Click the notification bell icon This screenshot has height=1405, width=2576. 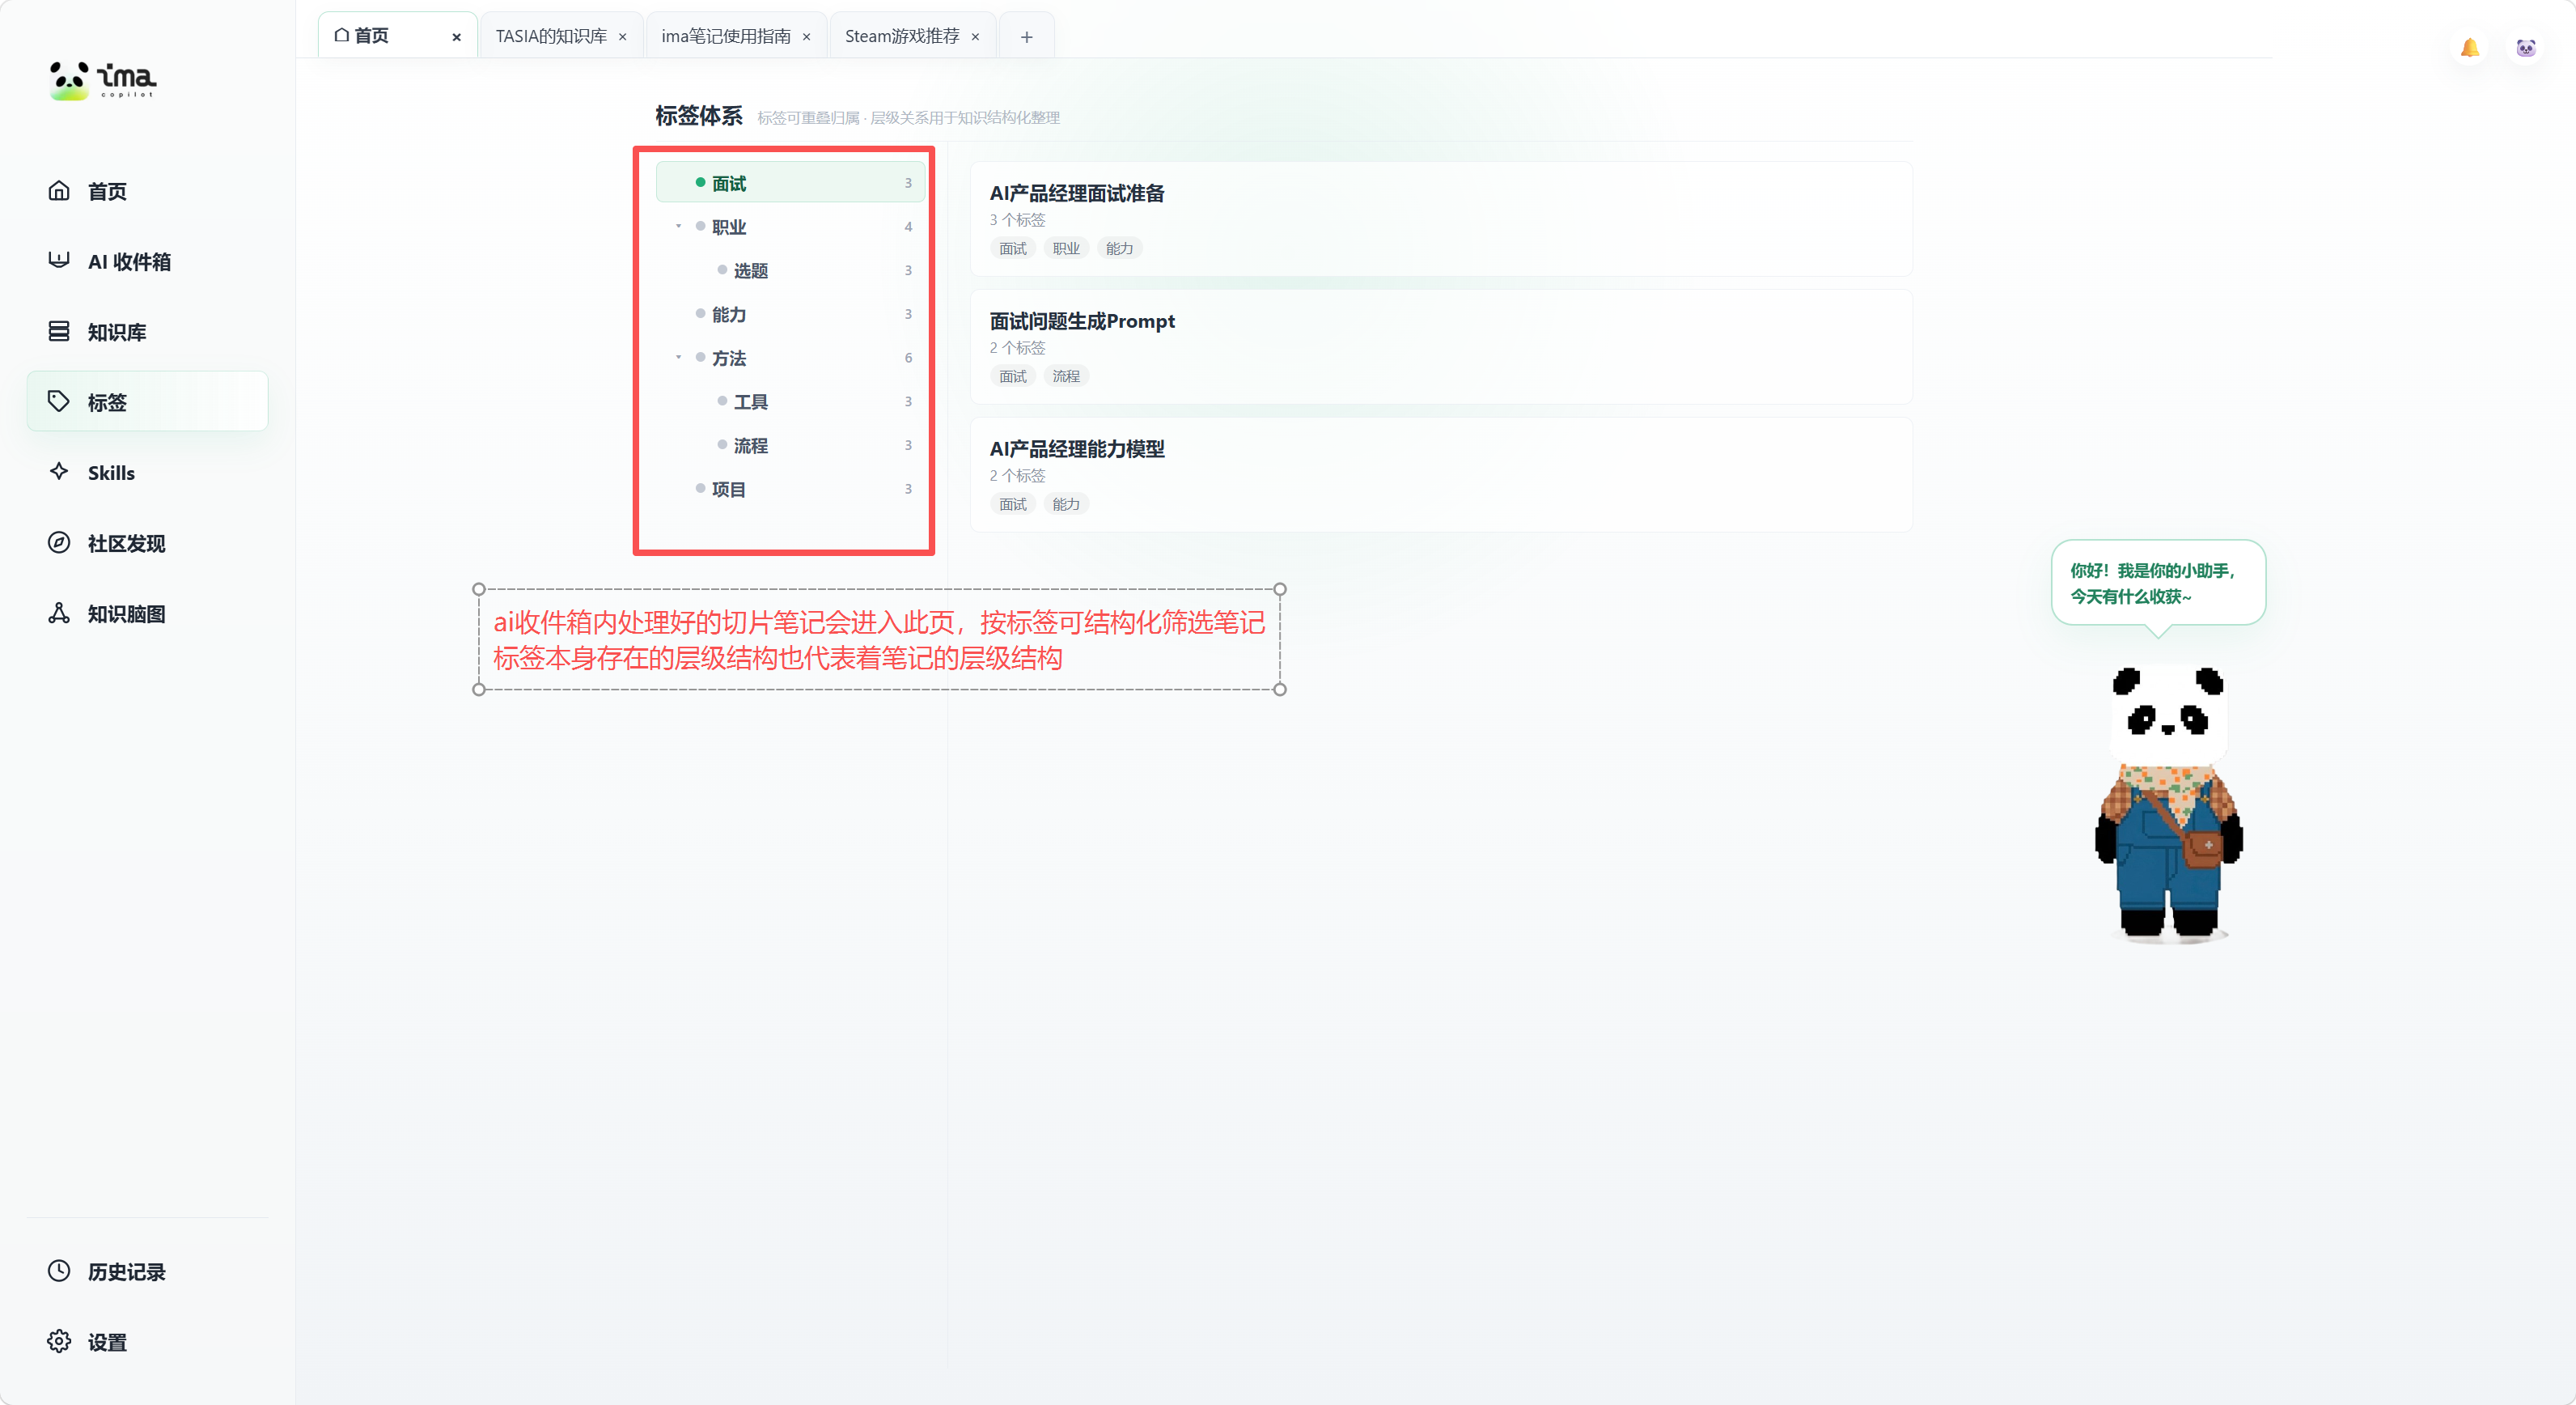2469,47
